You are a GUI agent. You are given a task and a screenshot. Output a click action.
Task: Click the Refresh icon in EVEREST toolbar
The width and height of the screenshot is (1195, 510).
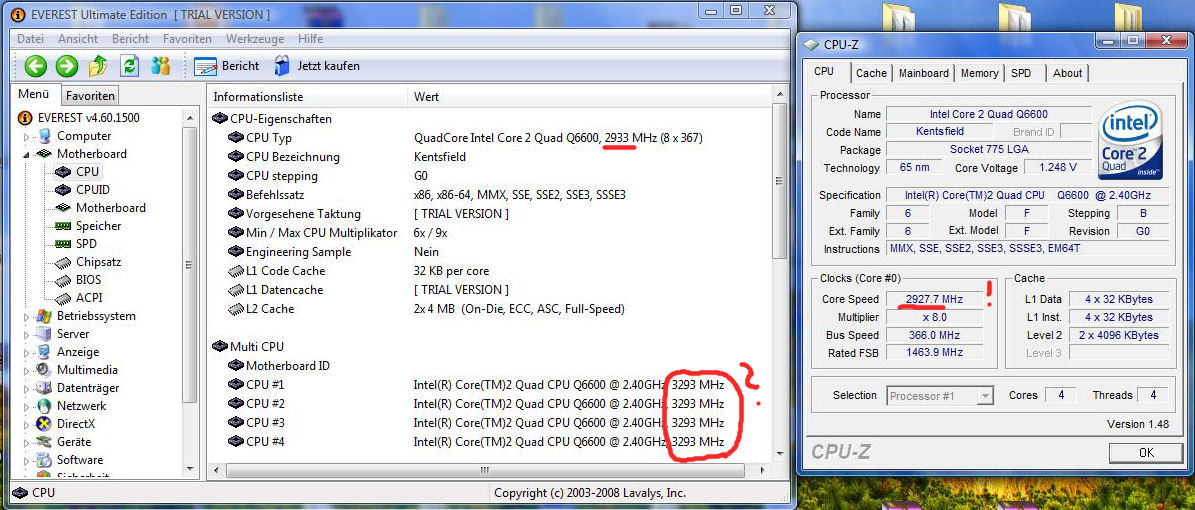[130, 66]
